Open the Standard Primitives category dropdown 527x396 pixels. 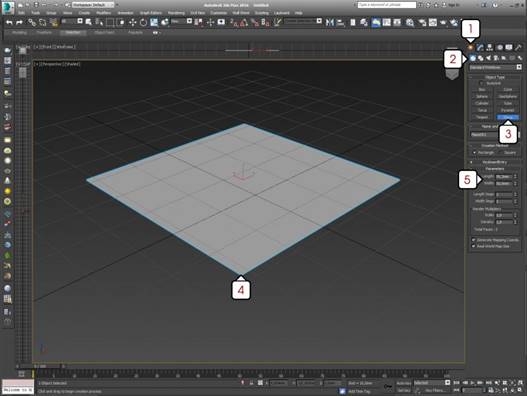click(x=495, y=67)
